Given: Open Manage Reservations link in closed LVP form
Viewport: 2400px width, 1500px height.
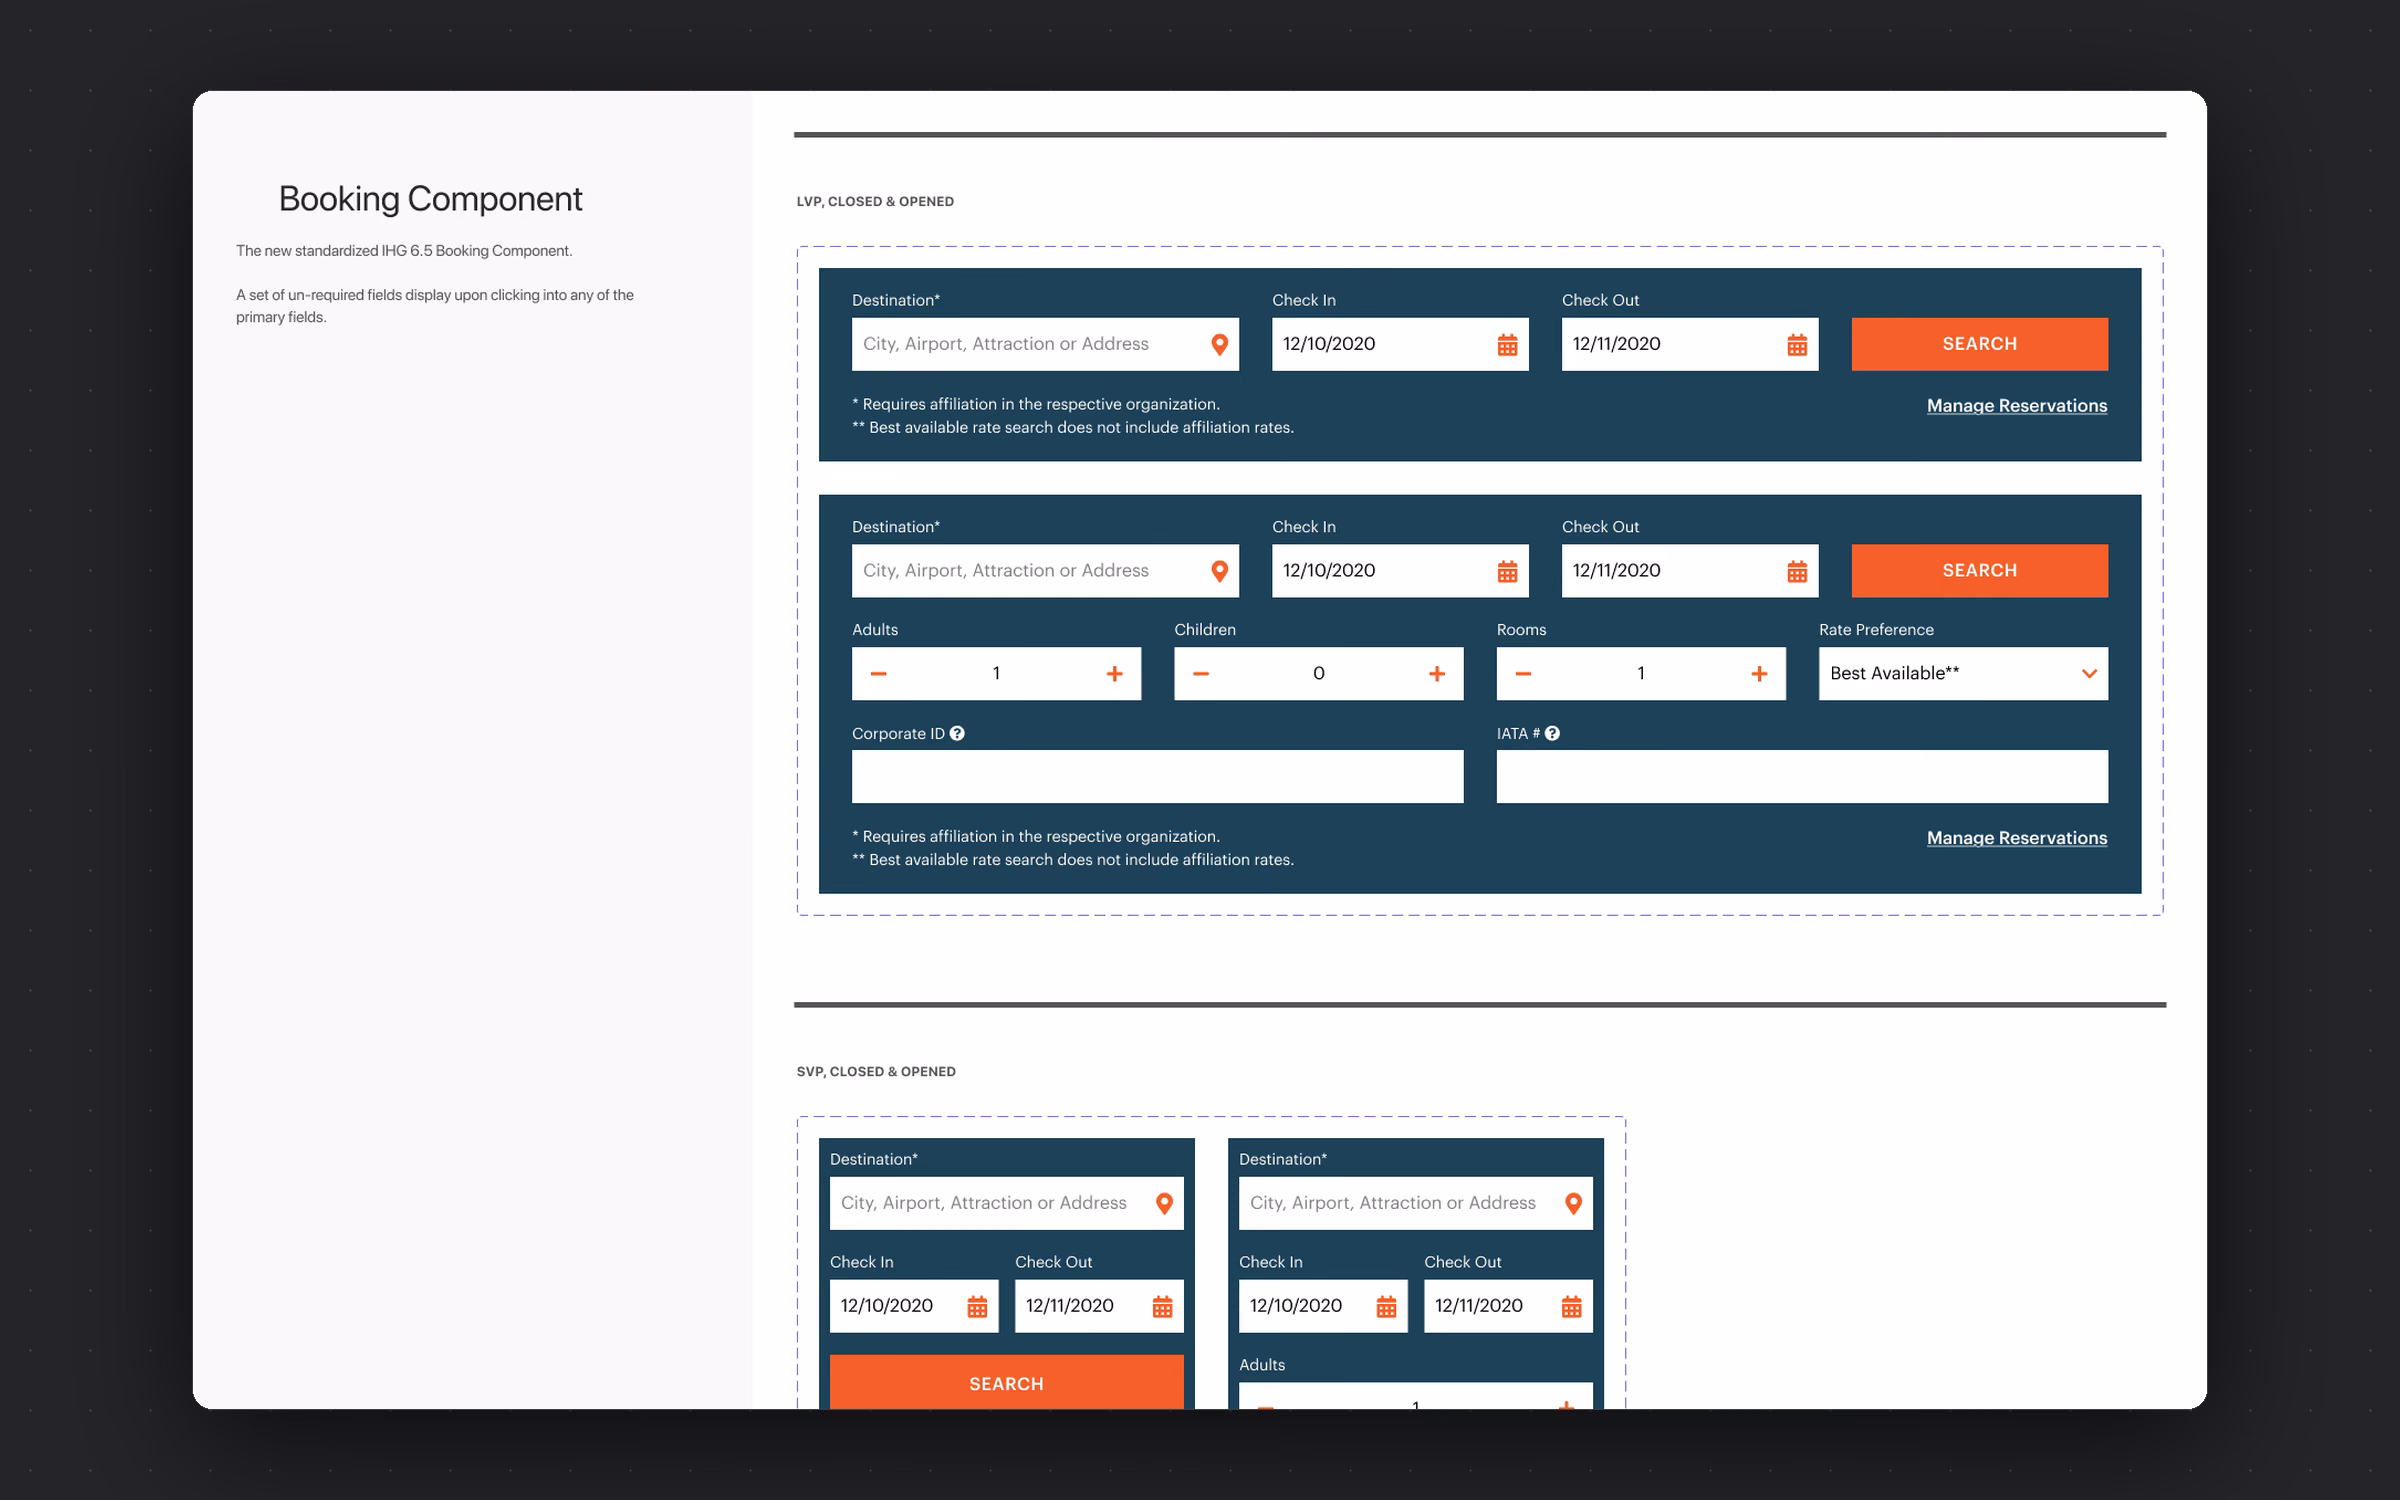Looking at the screenshot, I should click(x=2016, y=406).
